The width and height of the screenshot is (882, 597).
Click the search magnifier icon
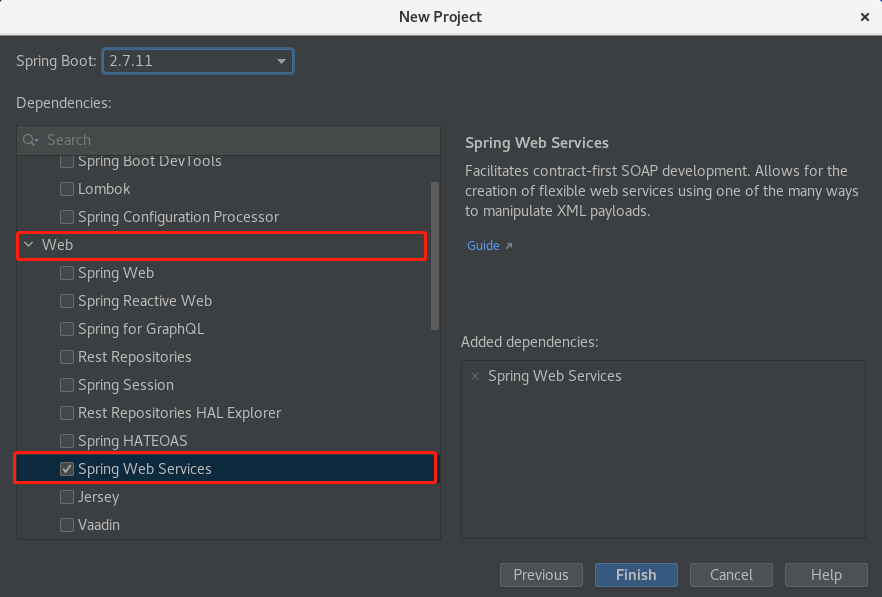pos(30,140)
